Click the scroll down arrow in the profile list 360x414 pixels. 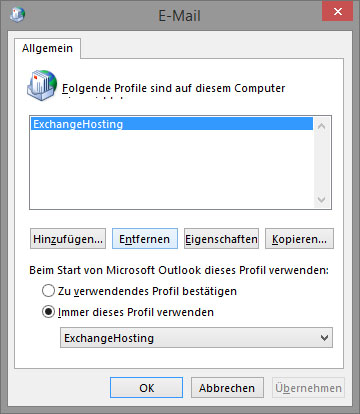point(322,199)
